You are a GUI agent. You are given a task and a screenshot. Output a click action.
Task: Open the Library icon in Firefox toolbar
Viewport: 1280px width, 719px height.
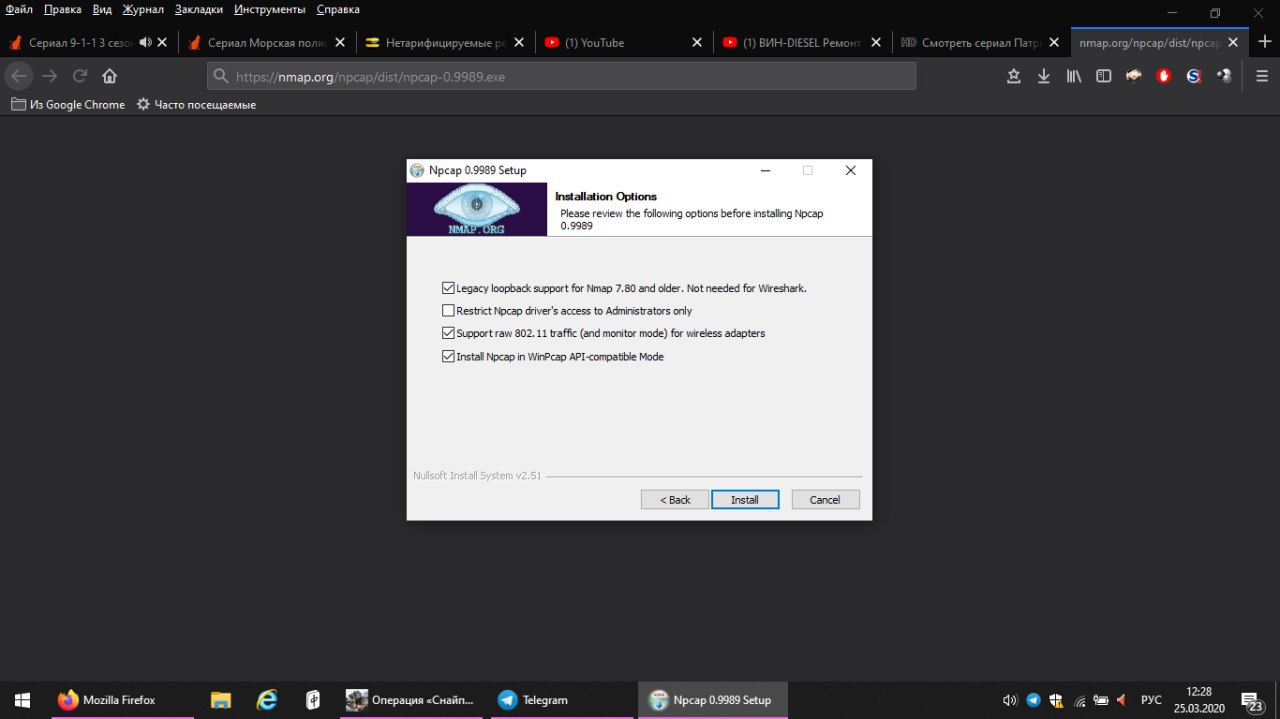(x=1074, y=76)
